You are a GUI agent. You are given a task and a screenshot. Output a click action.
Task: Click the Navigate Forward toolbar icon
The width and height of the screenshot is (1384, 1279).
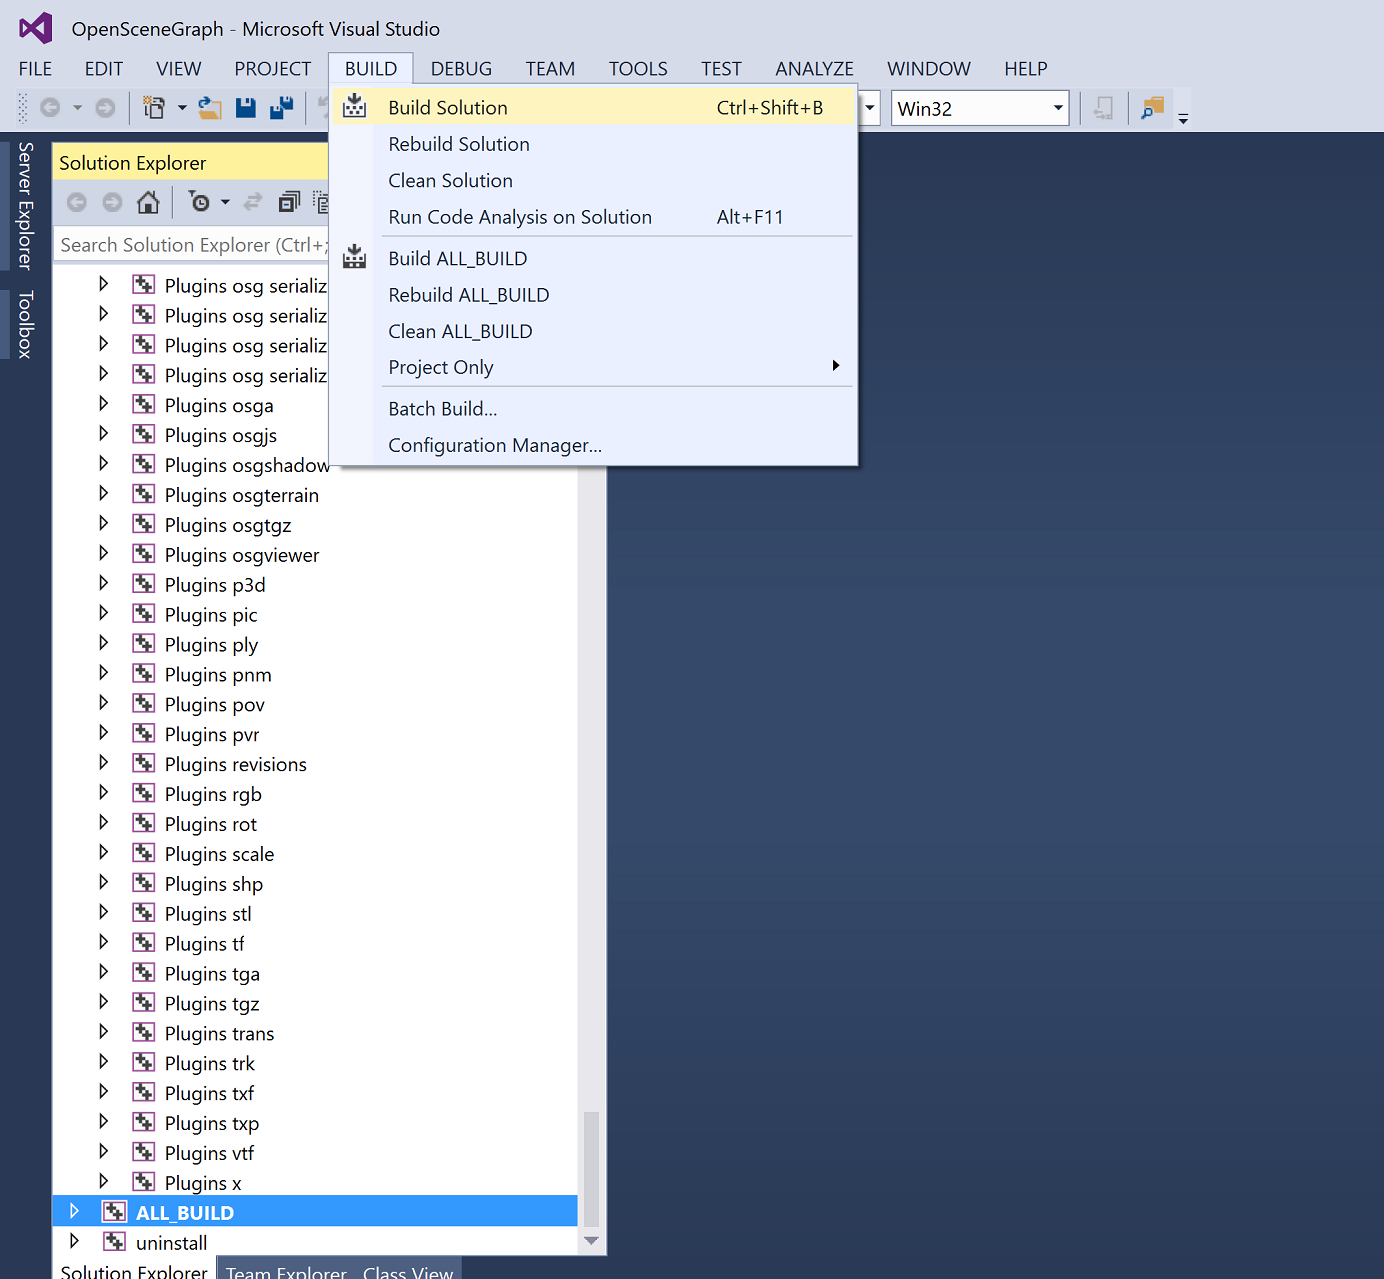105,108
